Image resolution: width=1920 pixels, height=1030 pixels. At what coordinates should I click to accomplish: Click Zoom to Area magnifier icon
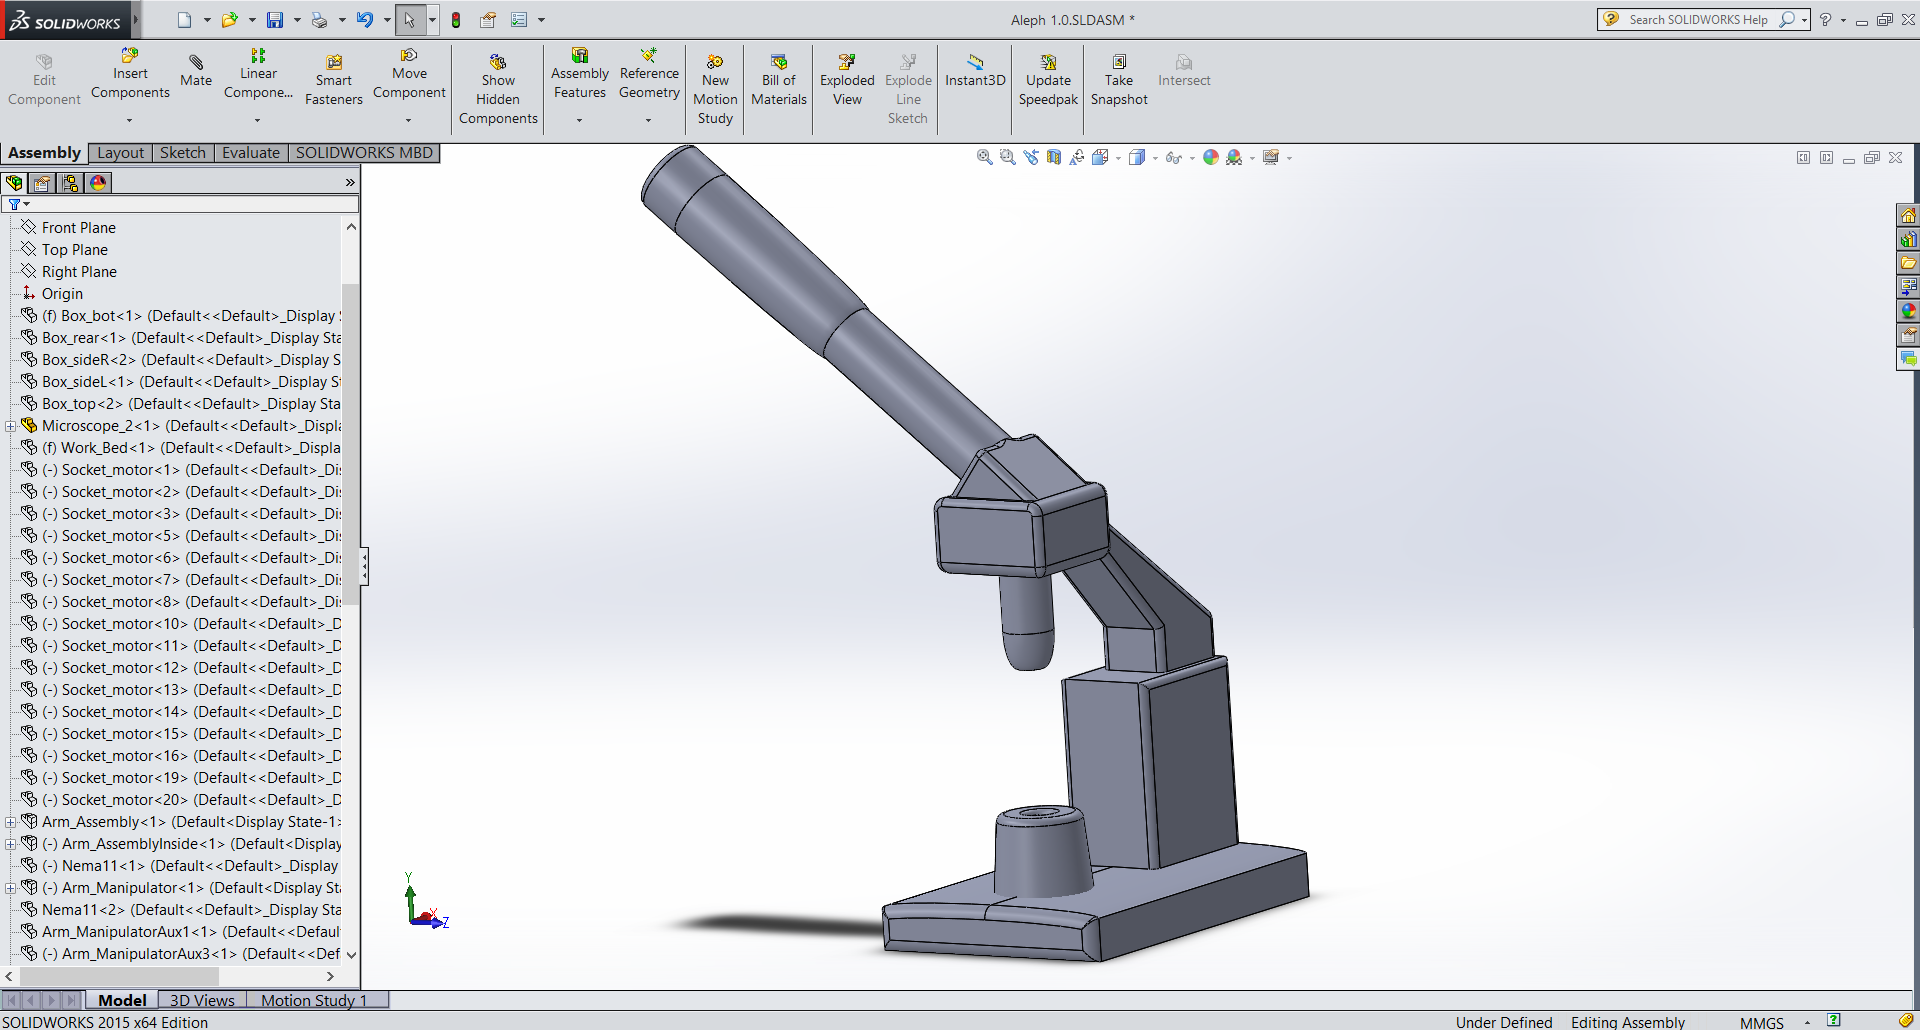tap(1007, 157)
